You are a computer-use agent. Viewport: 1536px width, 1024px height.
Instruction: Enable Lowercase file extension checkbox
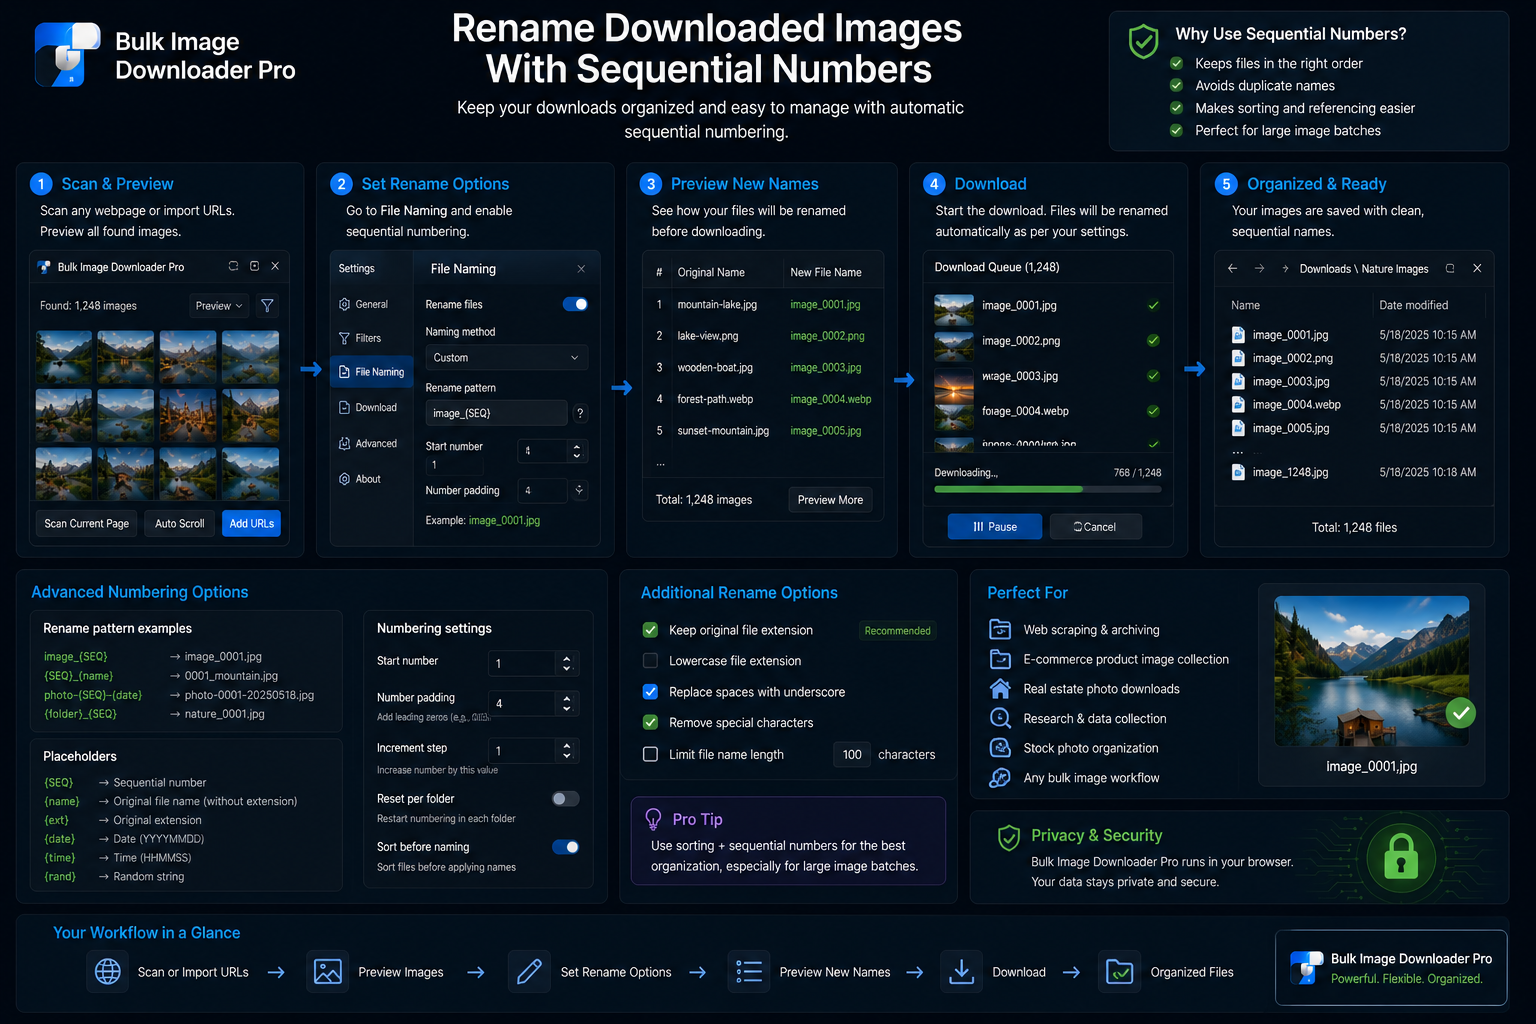click(x=650, y=661)
